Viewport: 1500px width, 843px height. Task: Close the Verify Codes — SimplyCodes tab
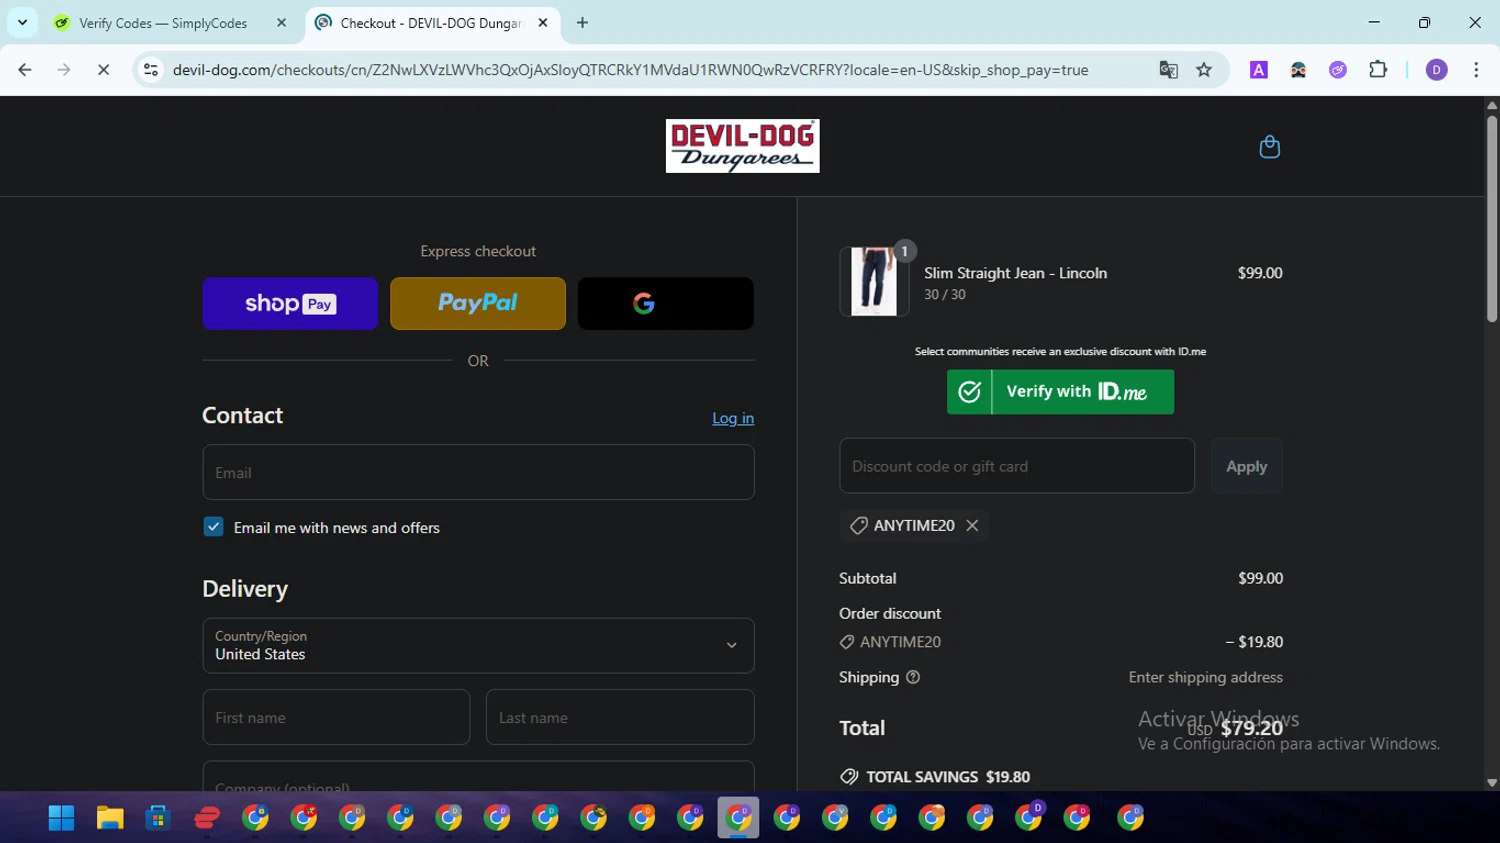(281, 23)
